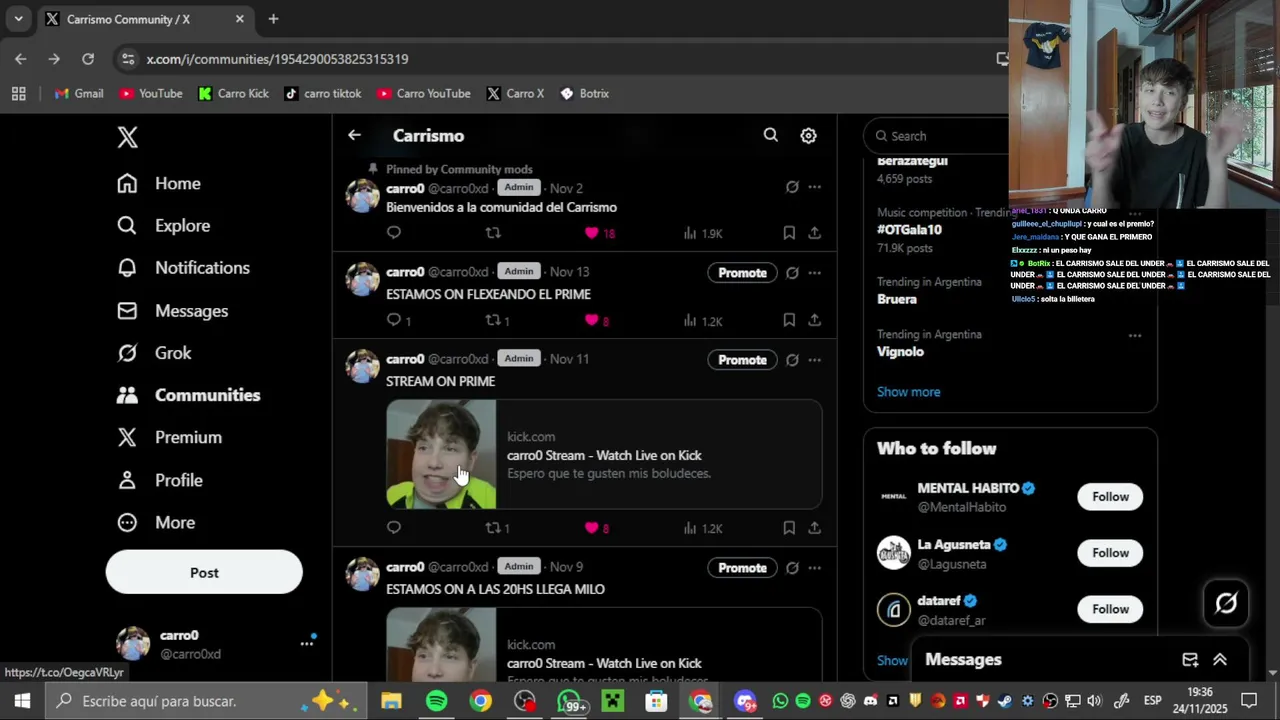Search within the Carrismo community
The width and height of the screenshot is (1280, 720).
tap(771, 135)
